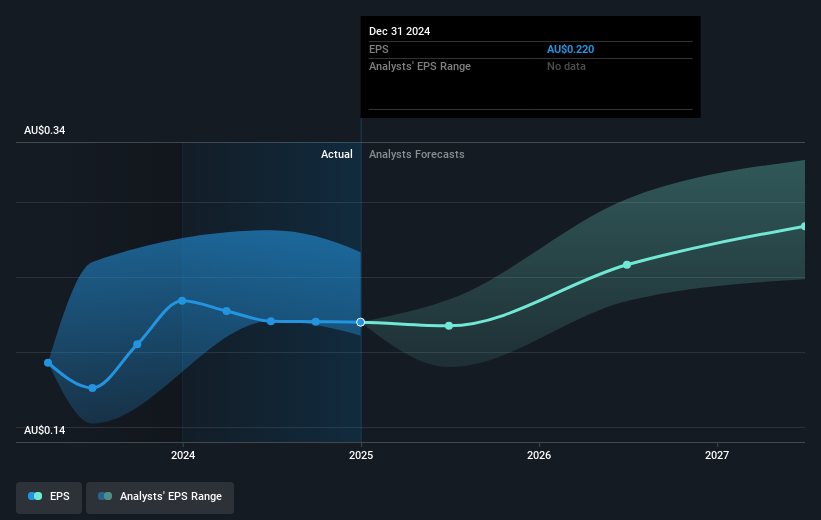Viewport: 821px width, 520px height.
Task: Select the late-2024 EPS data point
Action: pos(316,322)
